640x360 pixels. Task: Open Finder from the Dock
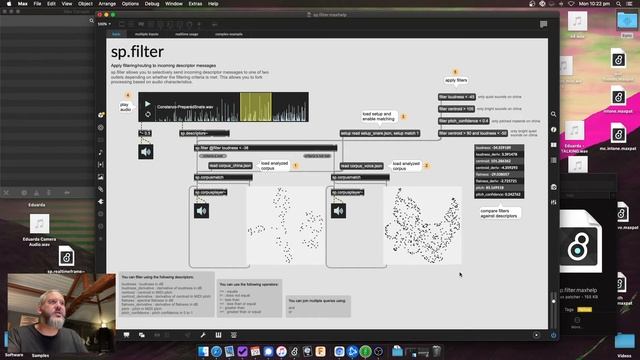pyautogui.click(x=203, y=351)
